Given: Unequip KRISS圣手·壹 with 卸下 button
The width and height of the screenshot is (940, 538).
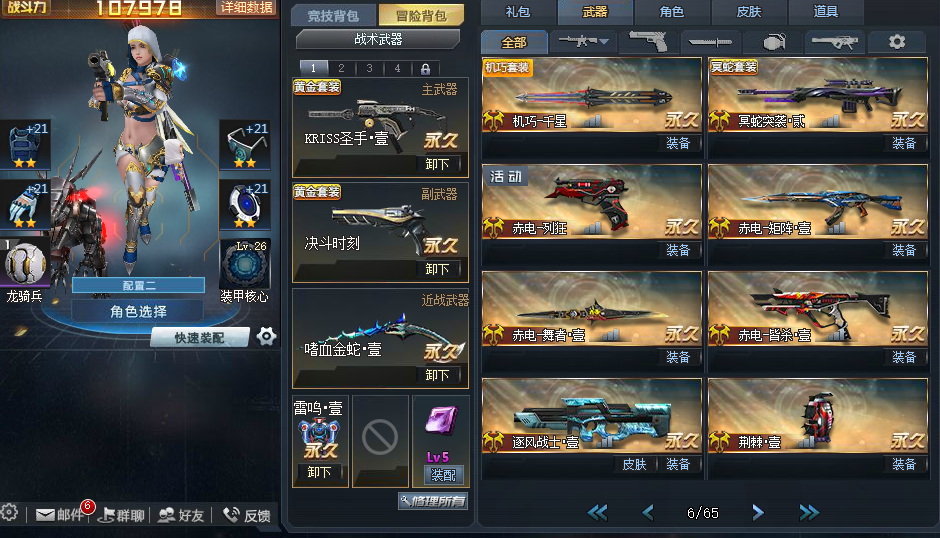Looking at the screenshot, I should point(437,164).
